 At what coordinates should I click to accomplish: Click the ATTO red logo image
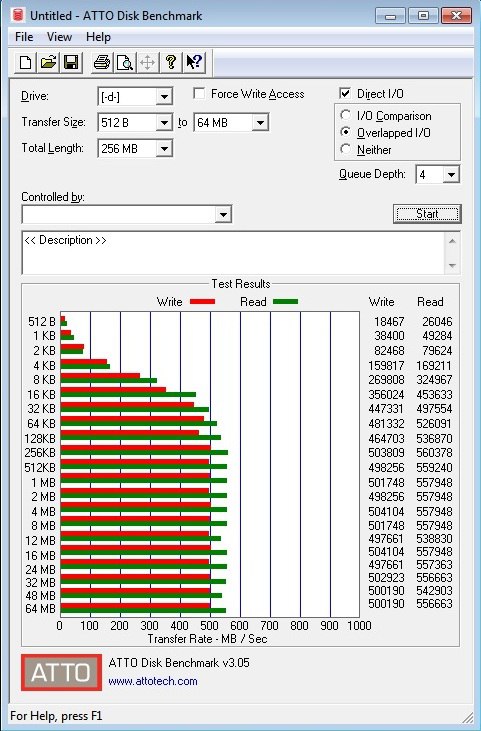click(61, 672)
